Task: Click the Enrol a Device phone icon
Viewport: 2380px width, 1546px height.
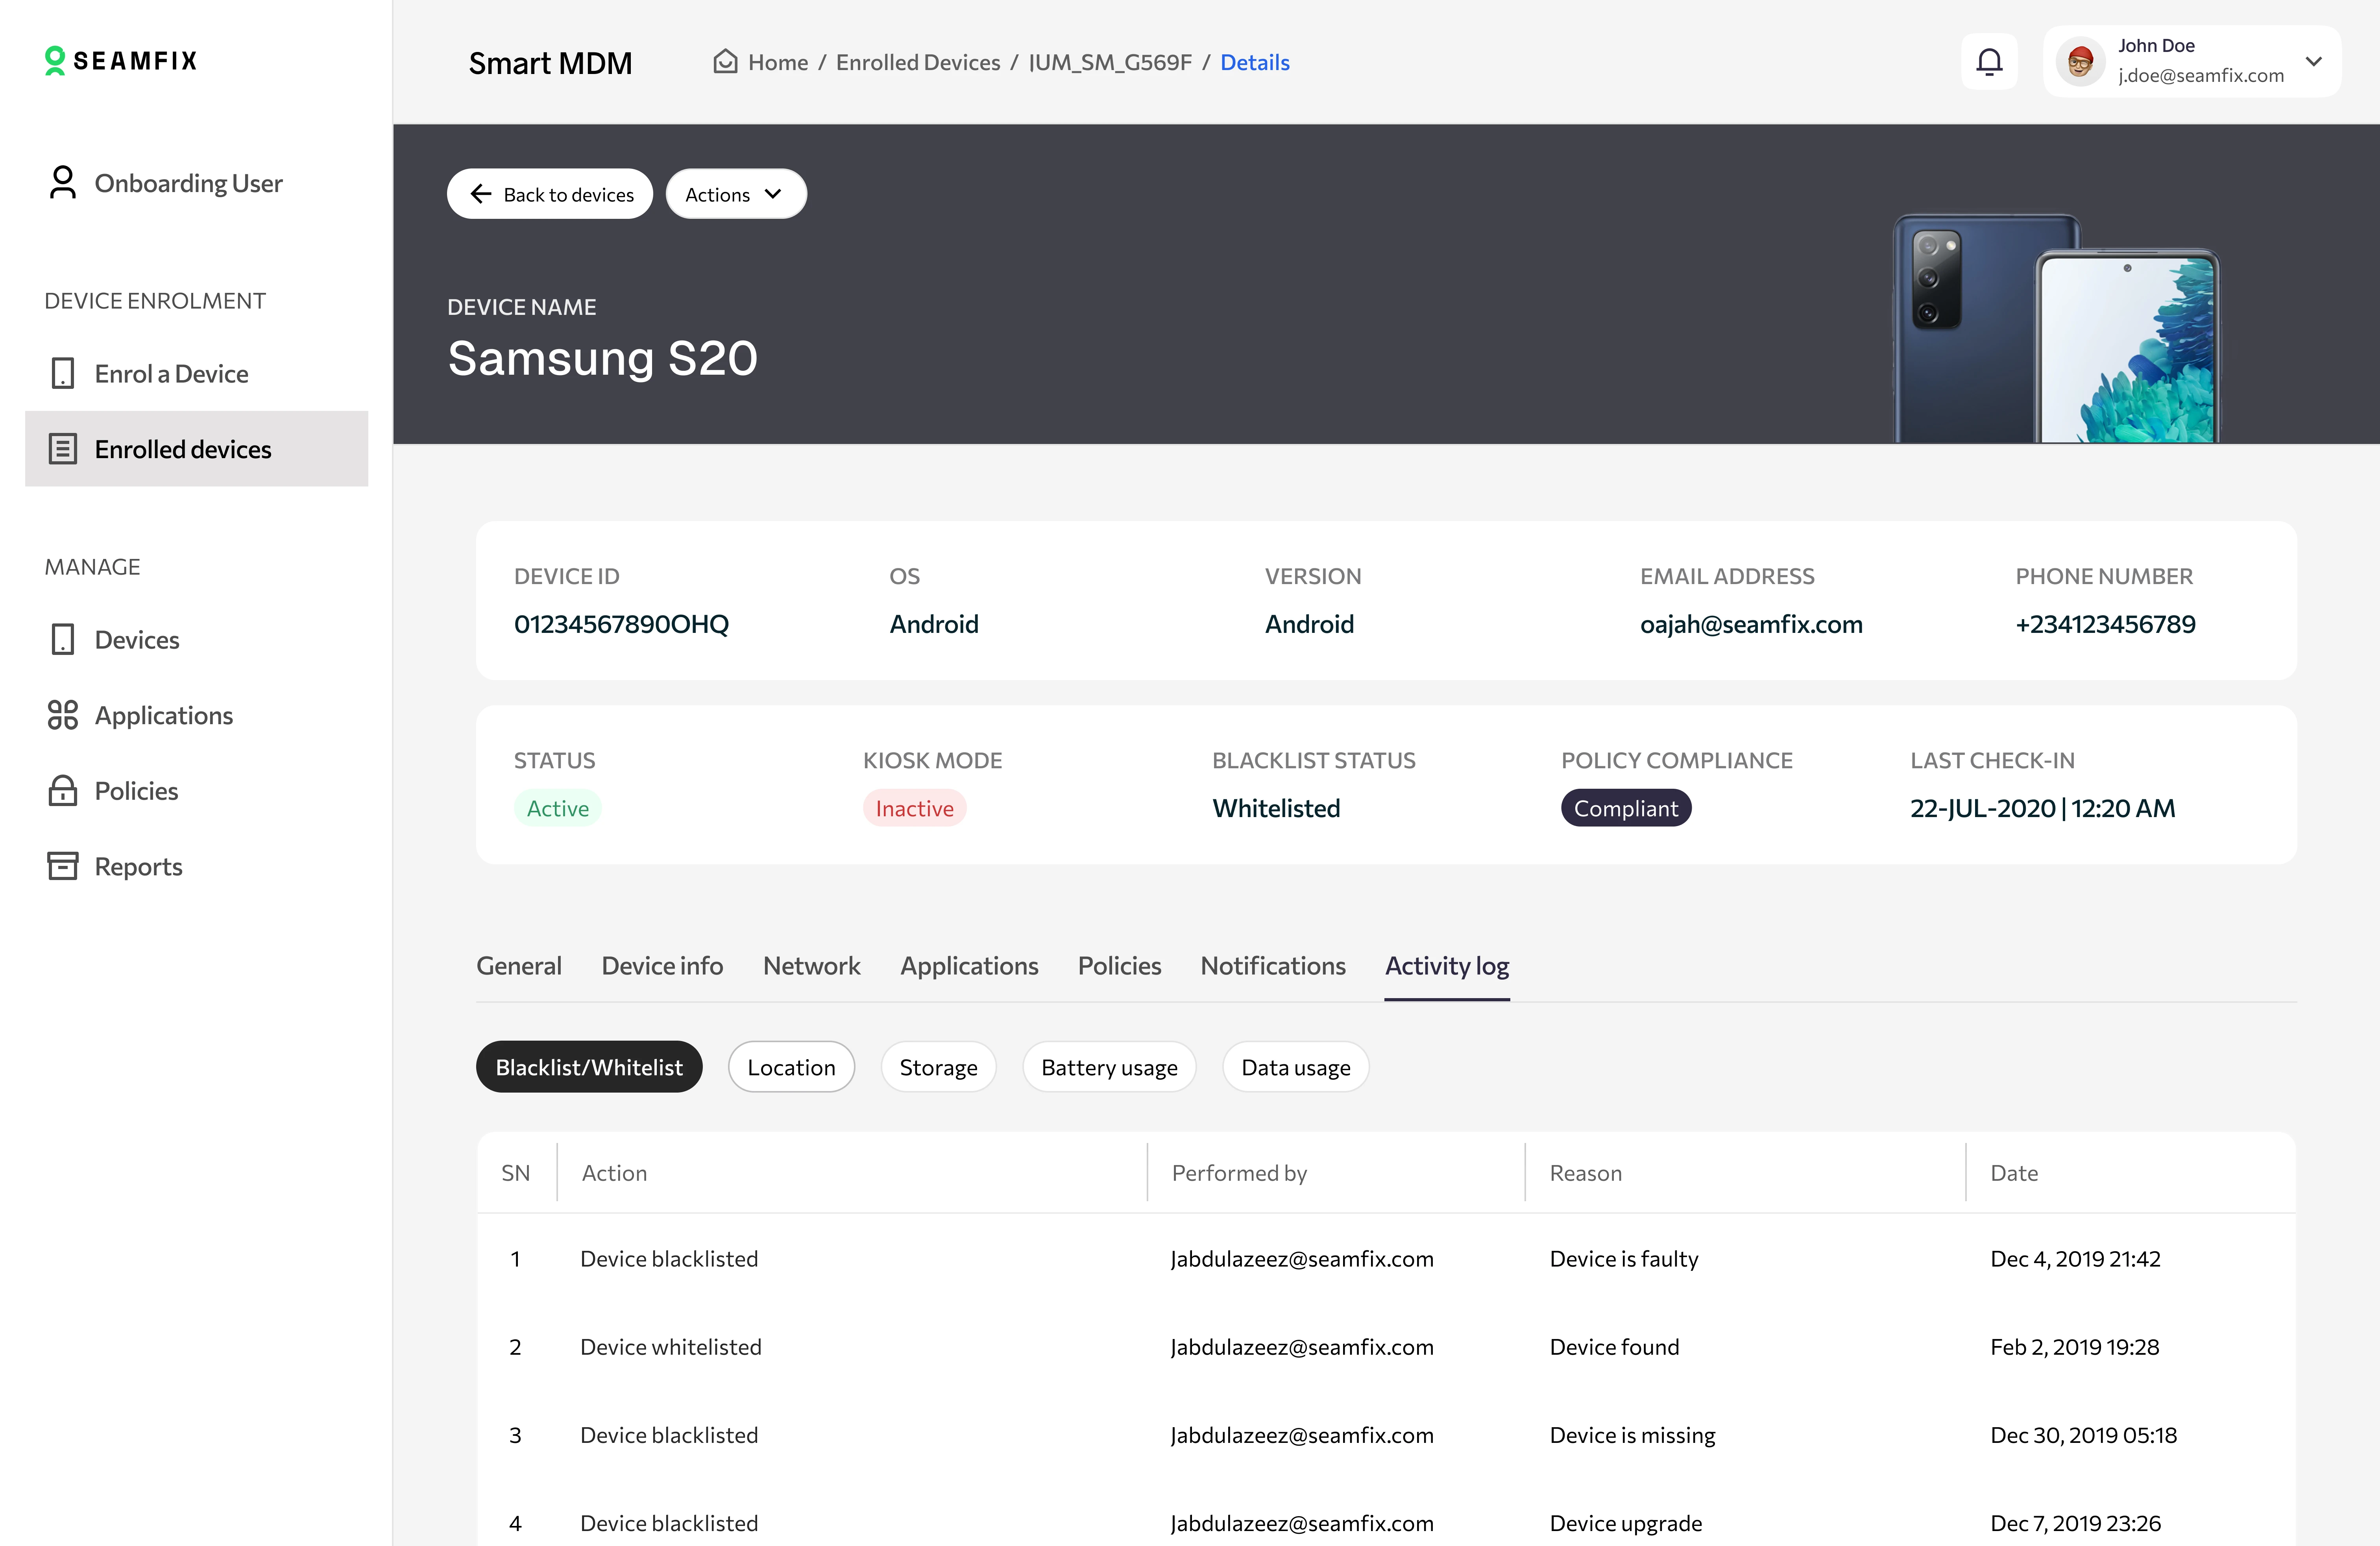Action: click(x=62, y=374)
